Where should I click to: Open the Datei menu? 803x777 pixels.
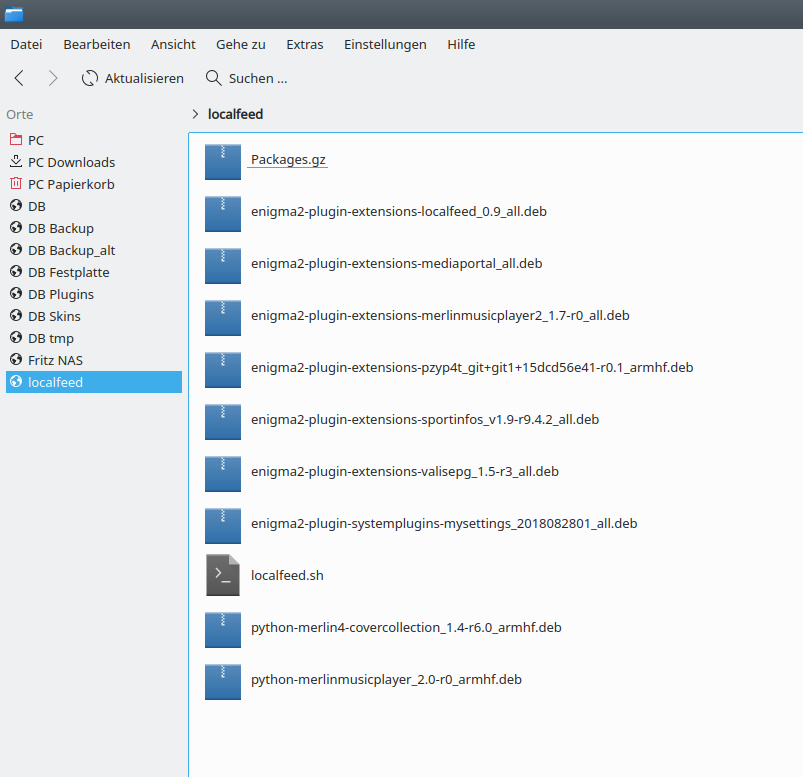coord(26,45)
